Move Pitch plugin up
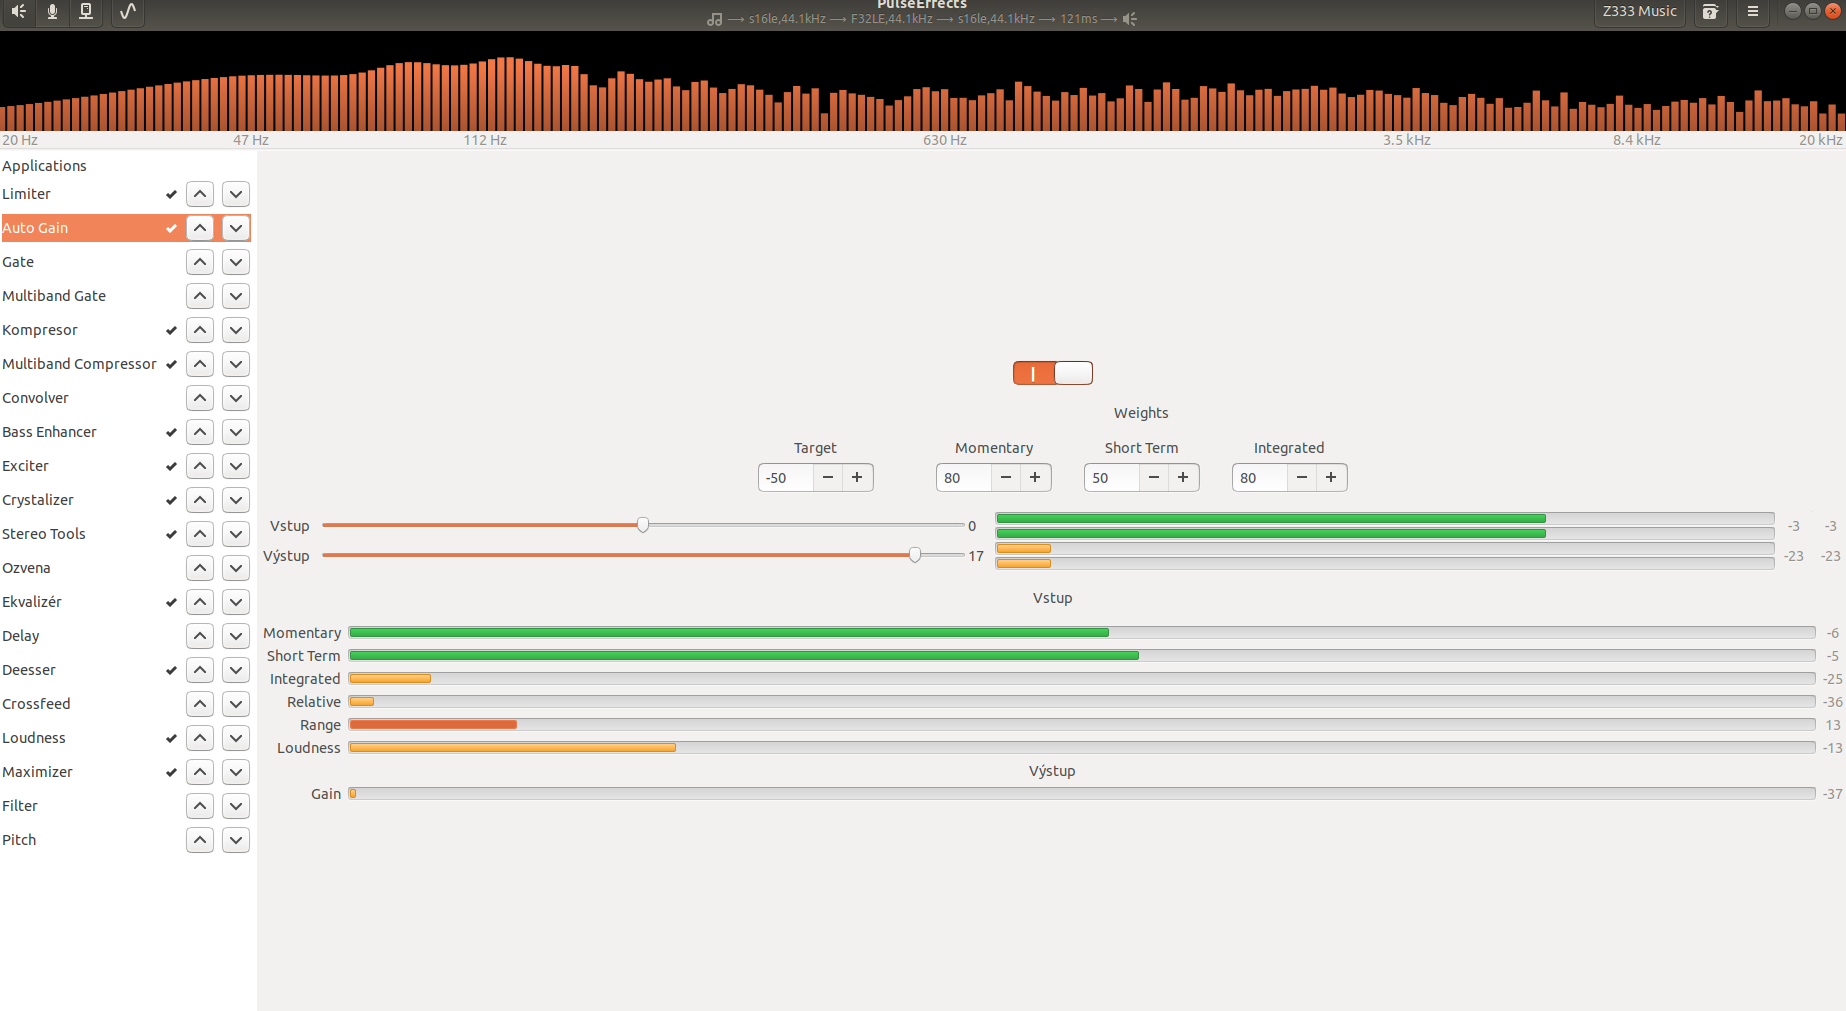 pos(200,840)
